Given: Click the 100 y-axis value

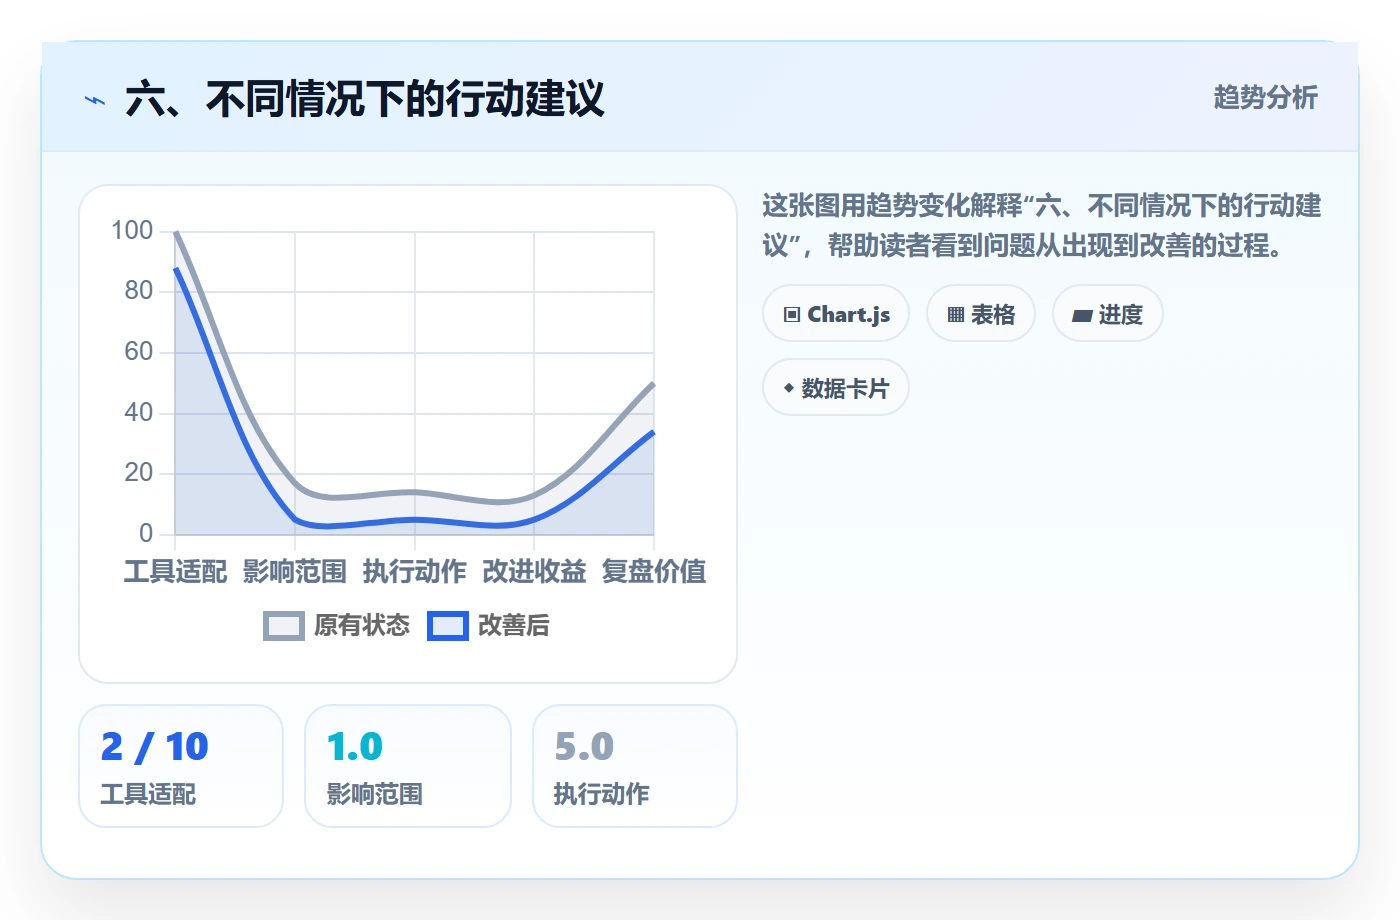Looking at the screenshot, I should (x=132, y=231).
